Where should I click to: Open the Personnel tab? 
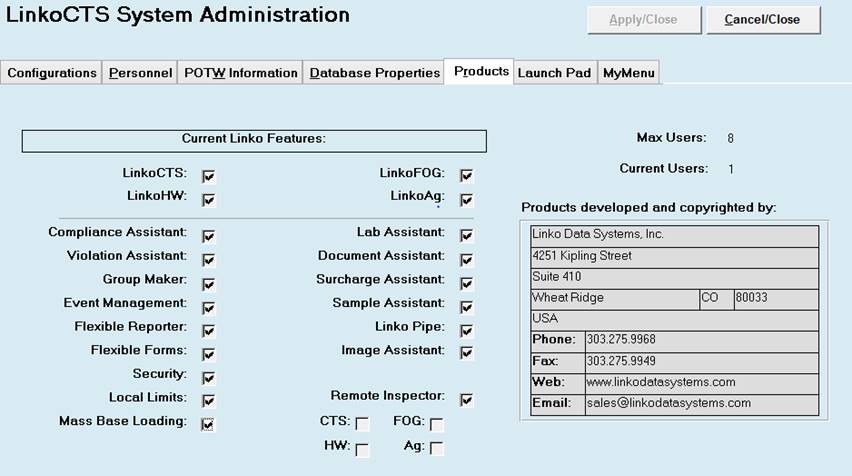coord(140,73)
